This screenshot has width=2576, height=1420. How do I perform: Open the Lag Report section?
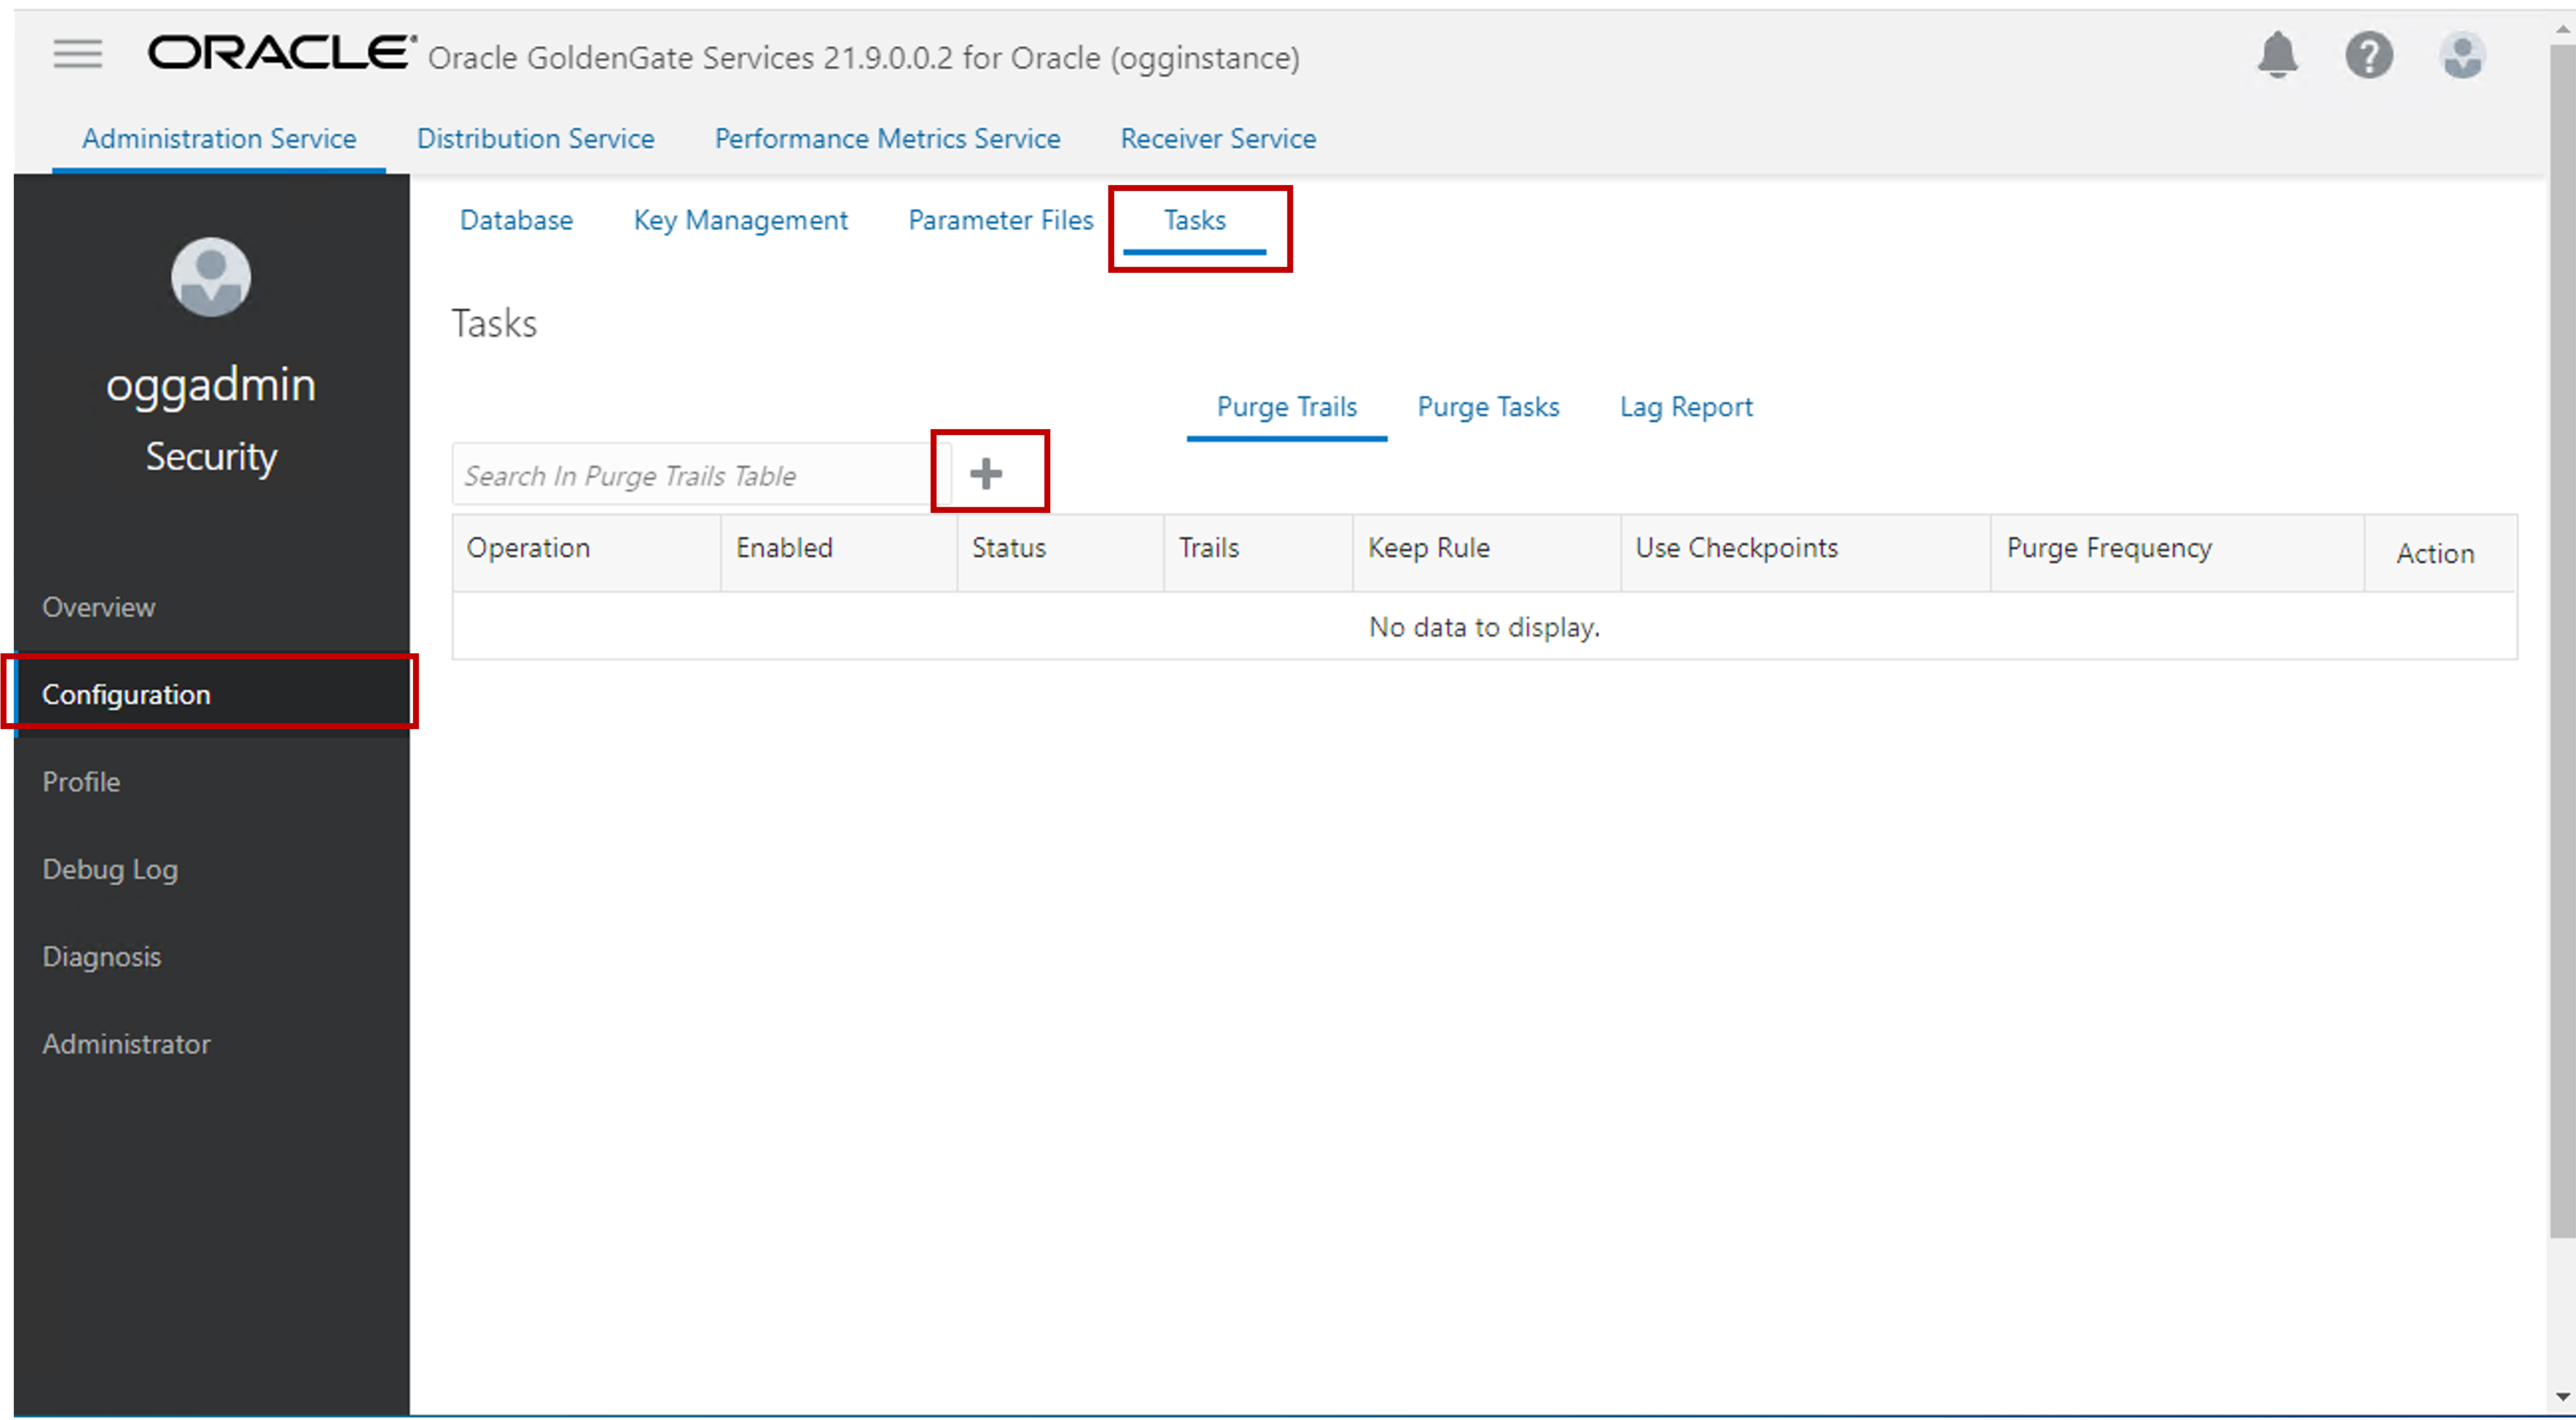tap(1683, 406)
